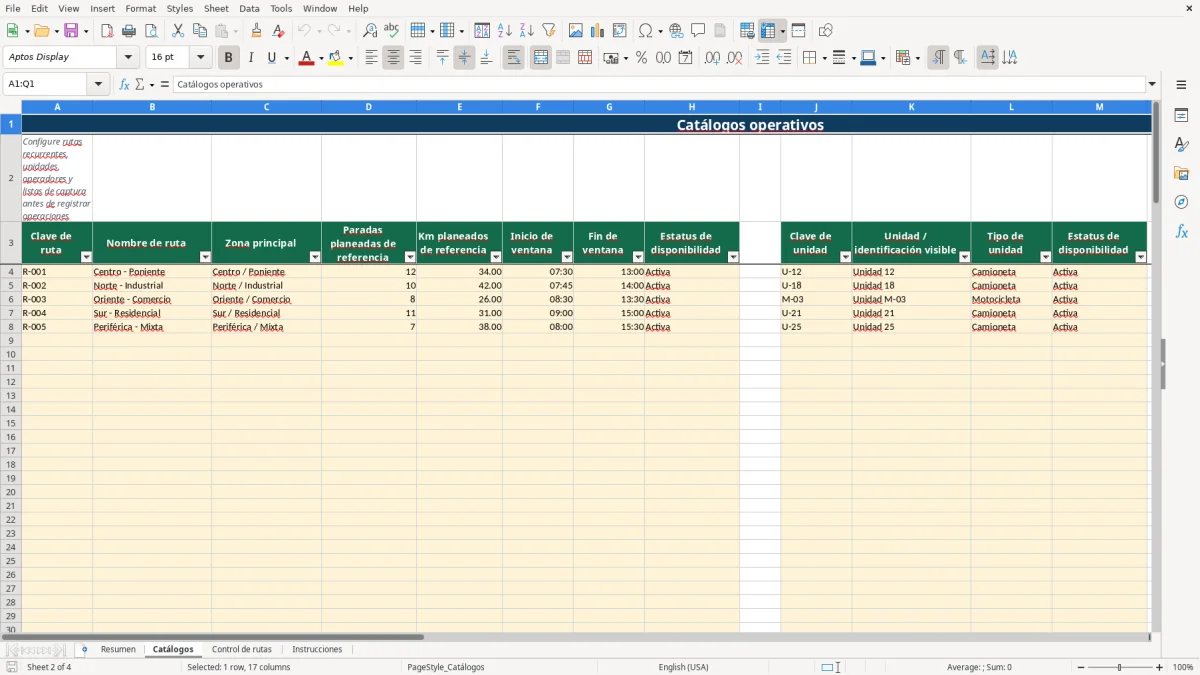Screen dimensions: 1200x675
Task: Open sidebar Navigator compass icon
Action: 1181,202
